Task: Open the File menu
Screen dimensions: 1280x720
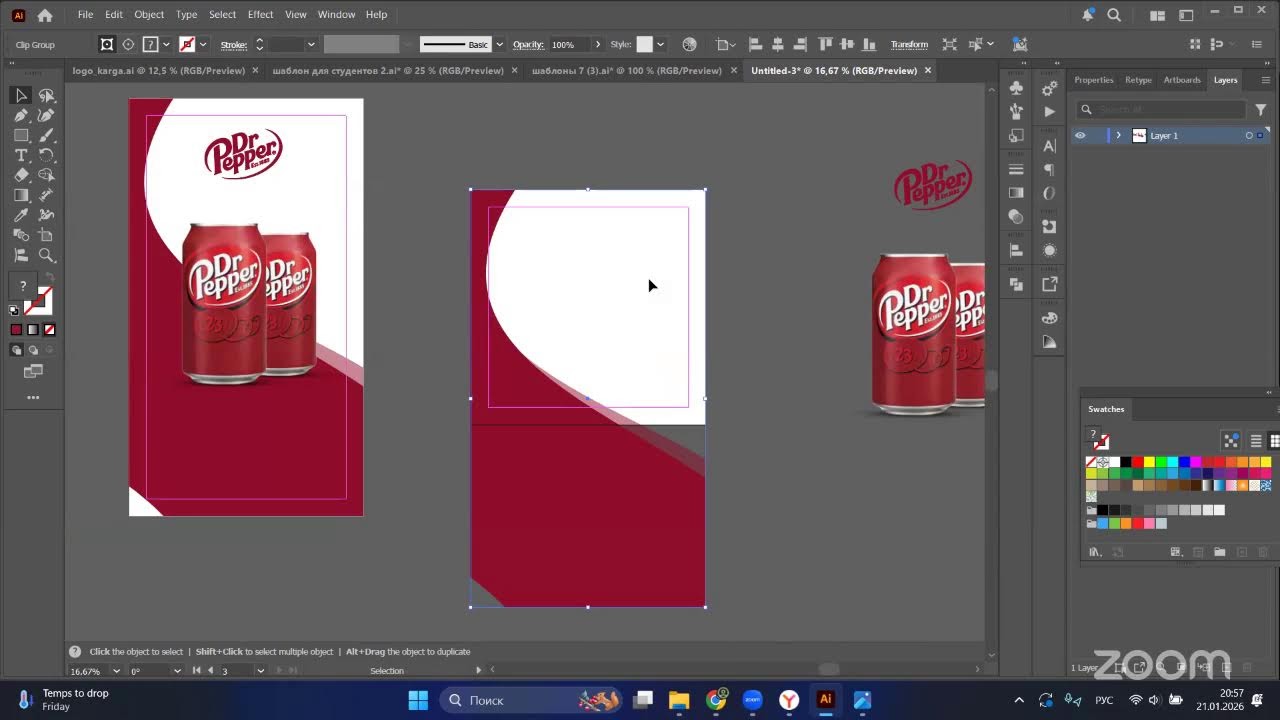Action: pos(85,15)
